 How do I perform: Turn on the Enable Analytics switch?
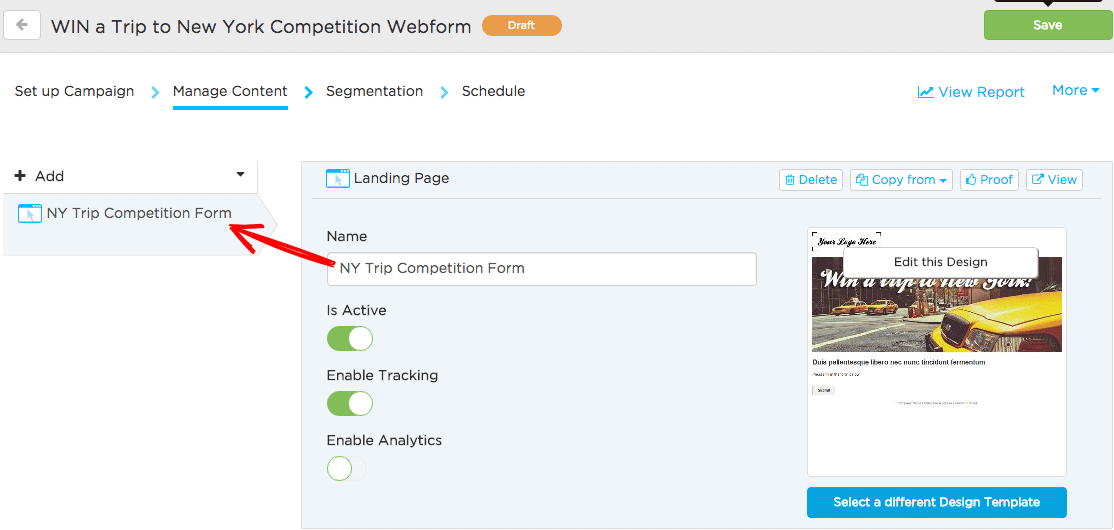coord(347,469)
